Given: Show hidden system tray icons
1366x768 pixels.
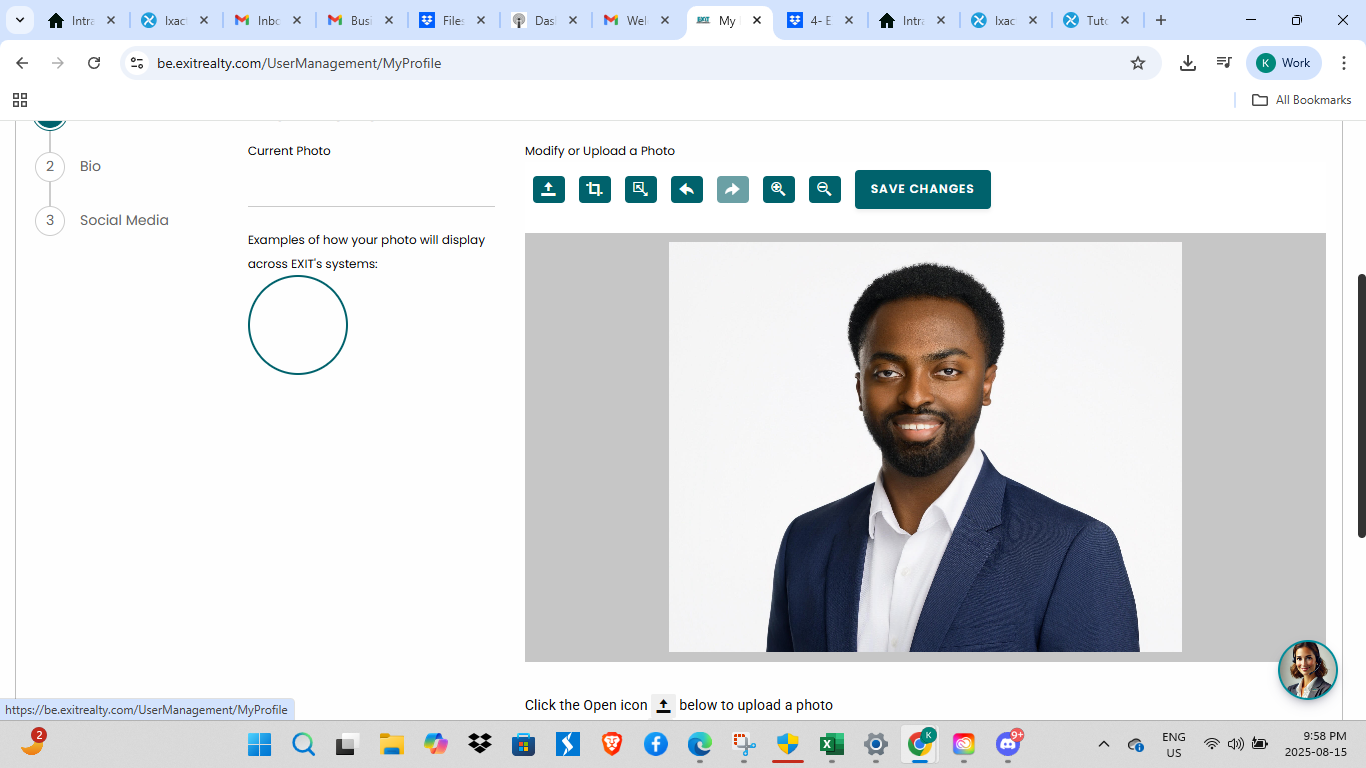Looking at the screenshot, I should point(1104,744).
